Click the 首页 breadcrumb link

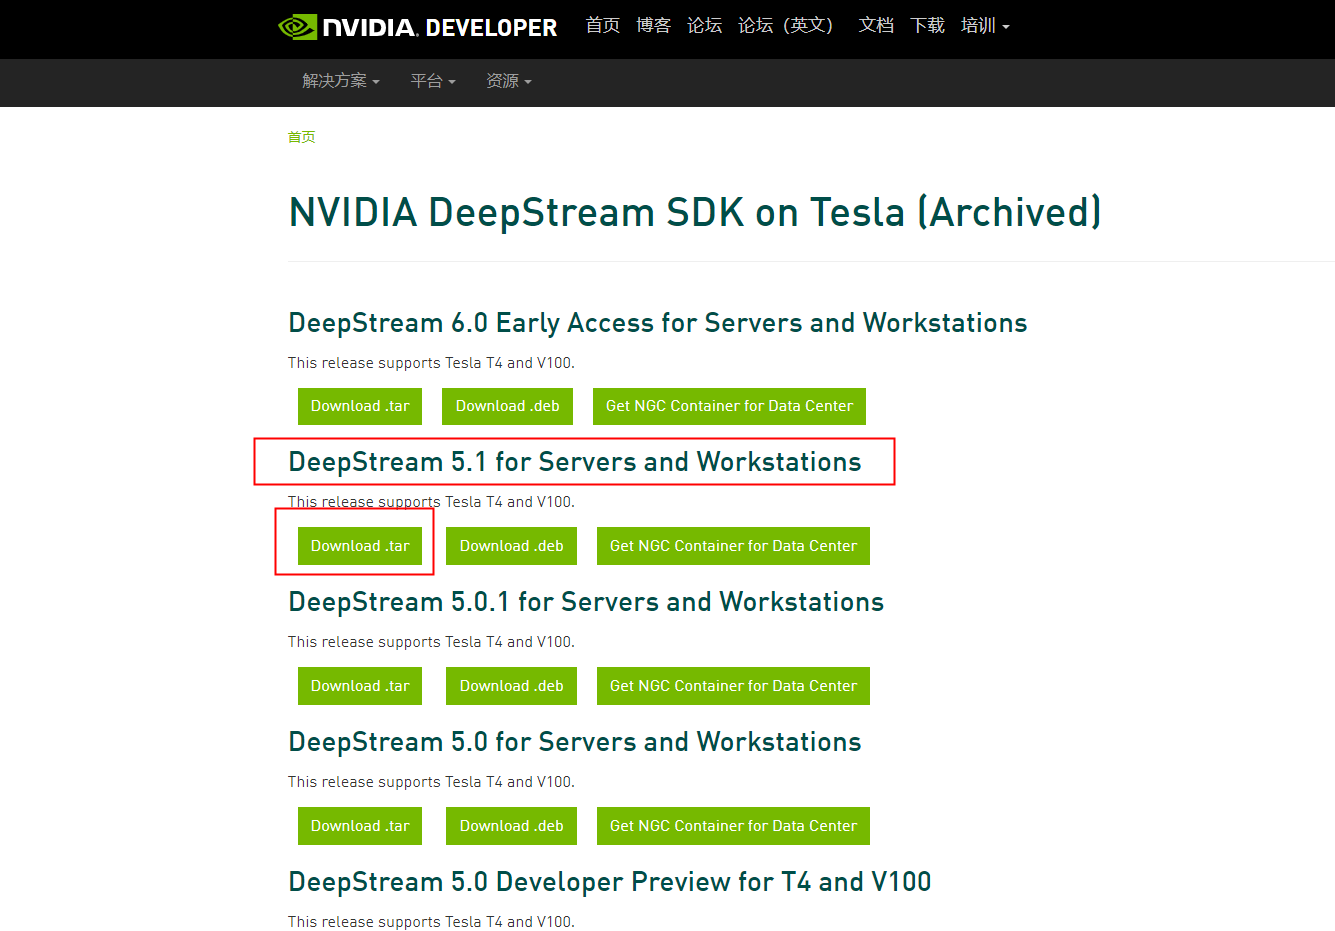(301, 136)
